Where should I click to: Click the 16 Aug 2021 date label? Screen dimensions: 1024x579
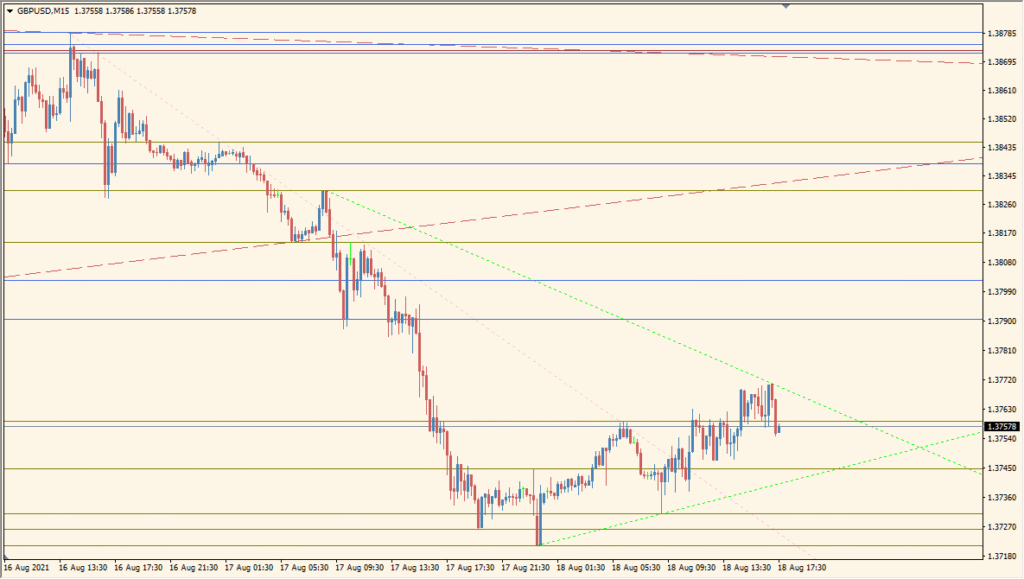[x=26, y=568]
